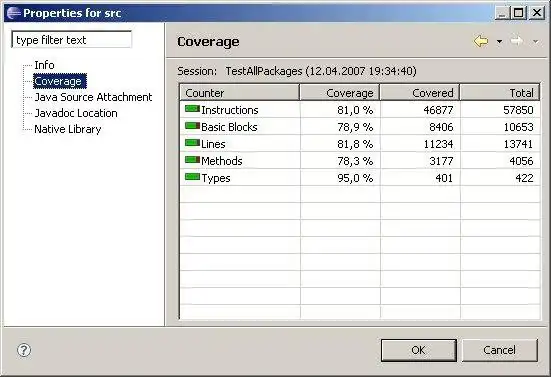551x377 pixels.
Task: Click total value 4056
Action: pos(521,161)
